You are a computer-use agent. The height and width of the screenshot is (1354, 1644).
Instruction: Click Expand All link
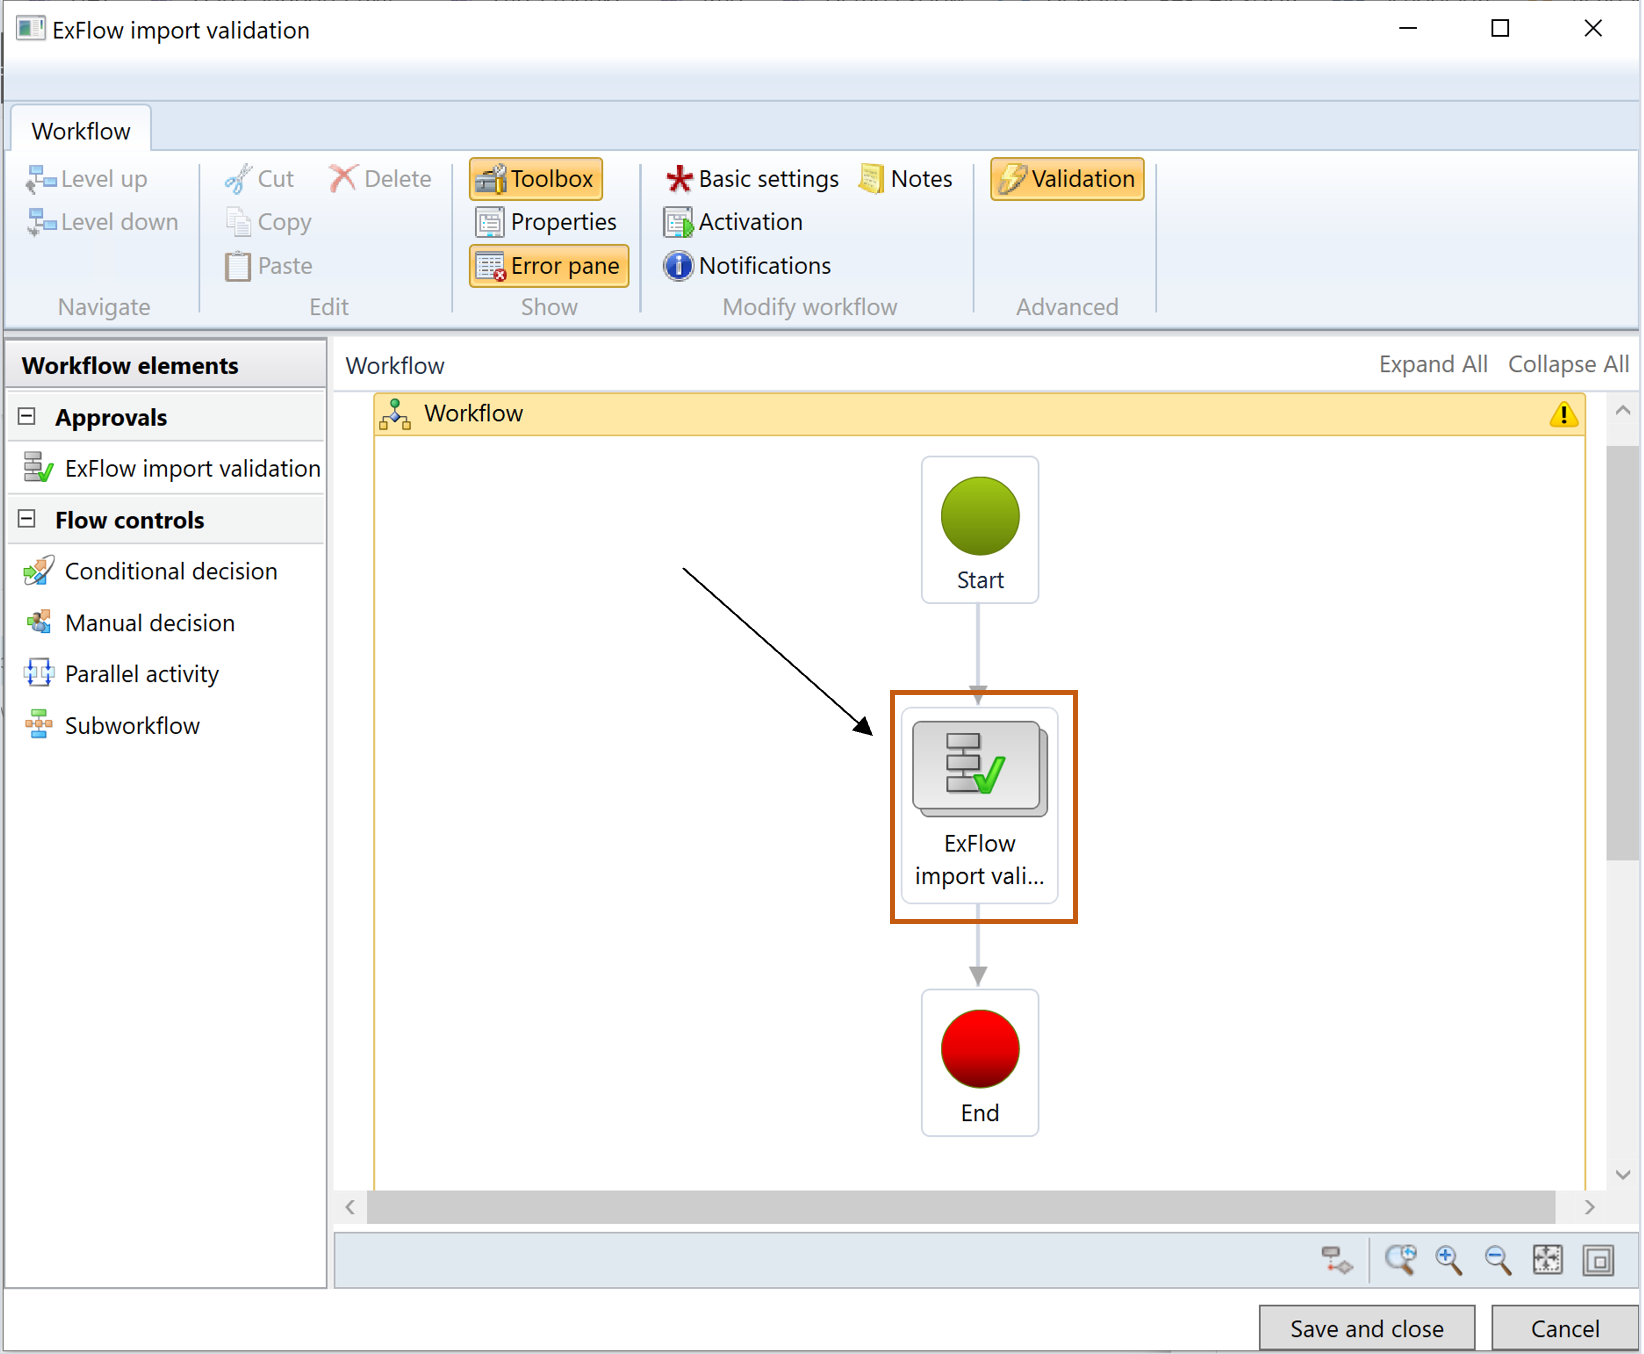tap(1433, 365)
